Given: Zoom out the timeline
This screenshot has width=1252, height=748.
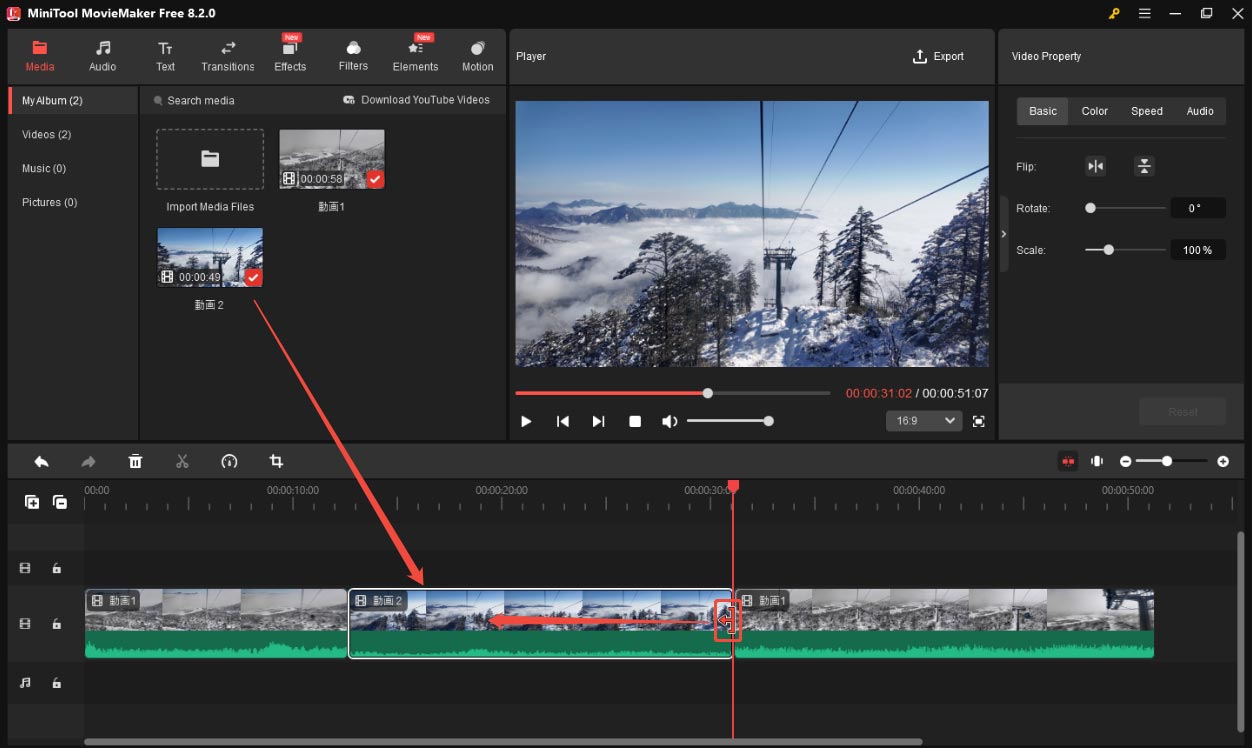Looking at the screenshot, I should (x=1125, y=461).
